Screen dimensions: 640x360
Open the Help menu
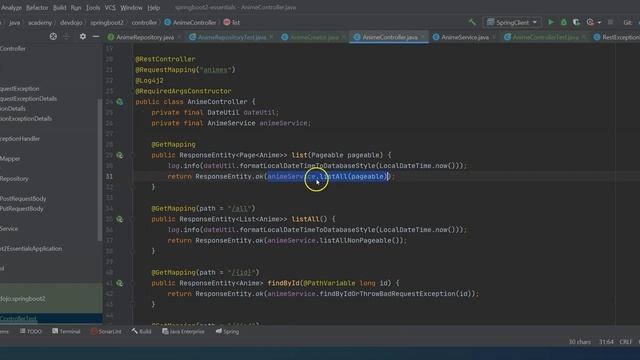click(x=153, y=7)
